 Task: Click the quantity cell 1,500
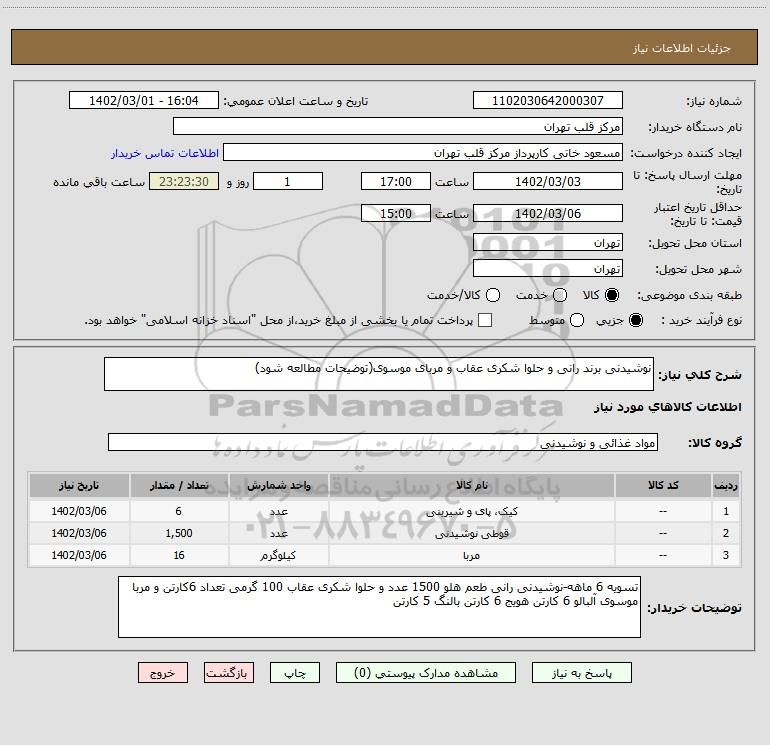[x=179, y=533]
